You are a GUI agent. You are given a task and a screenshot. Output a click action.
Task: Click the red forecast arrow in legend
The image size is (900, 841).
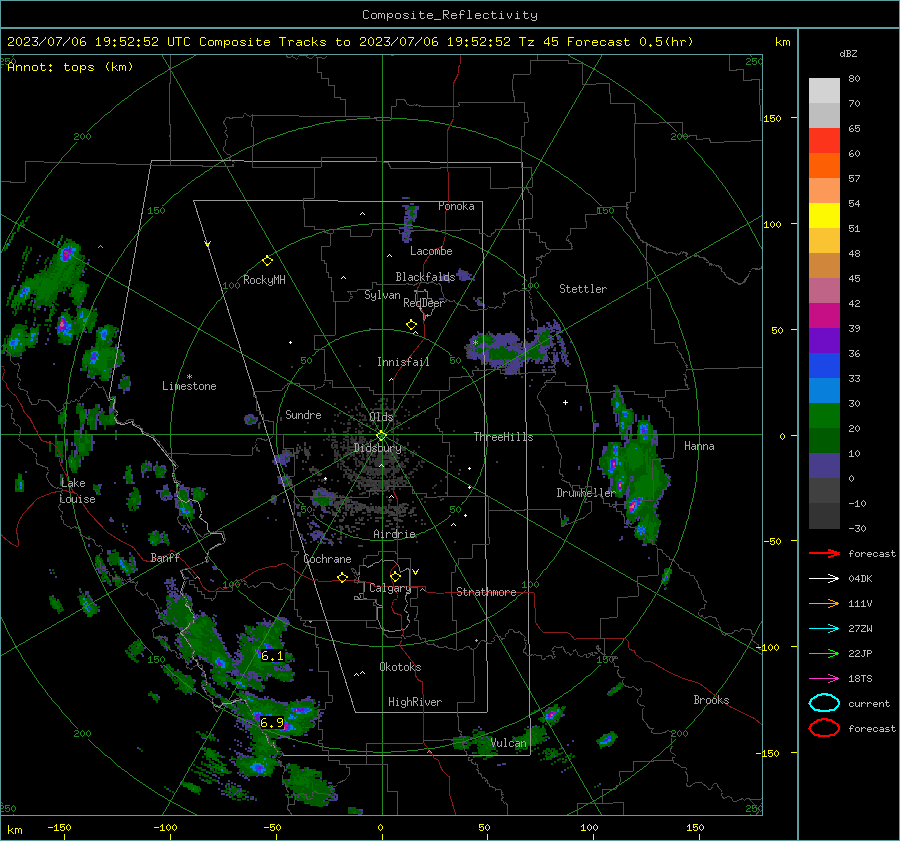tap(824, 553)
